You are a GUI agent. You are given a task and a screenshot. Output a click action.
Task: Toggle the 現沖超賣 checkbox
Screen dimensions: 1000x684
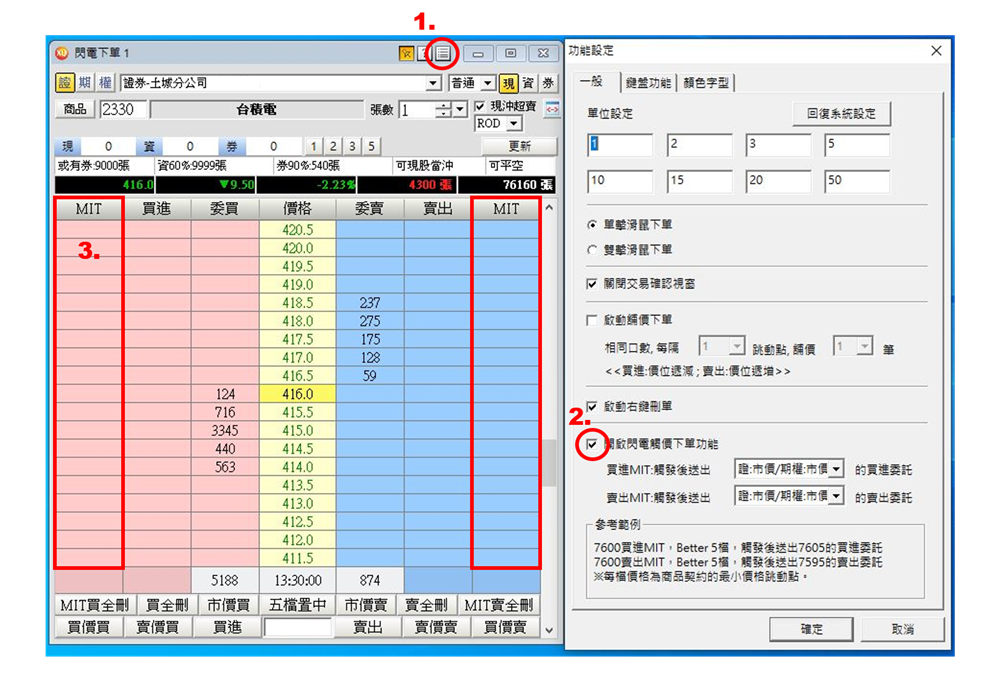coord(481,106)
